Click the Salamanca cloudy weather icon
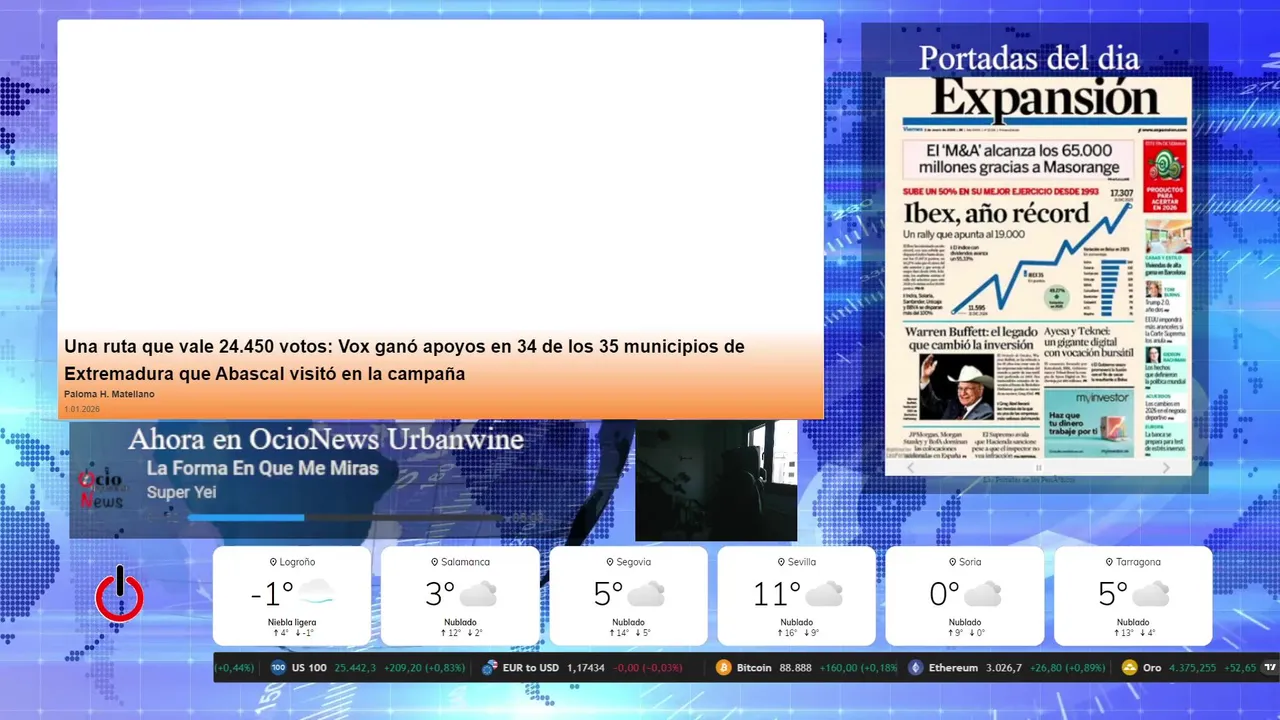 click(478, 593)
